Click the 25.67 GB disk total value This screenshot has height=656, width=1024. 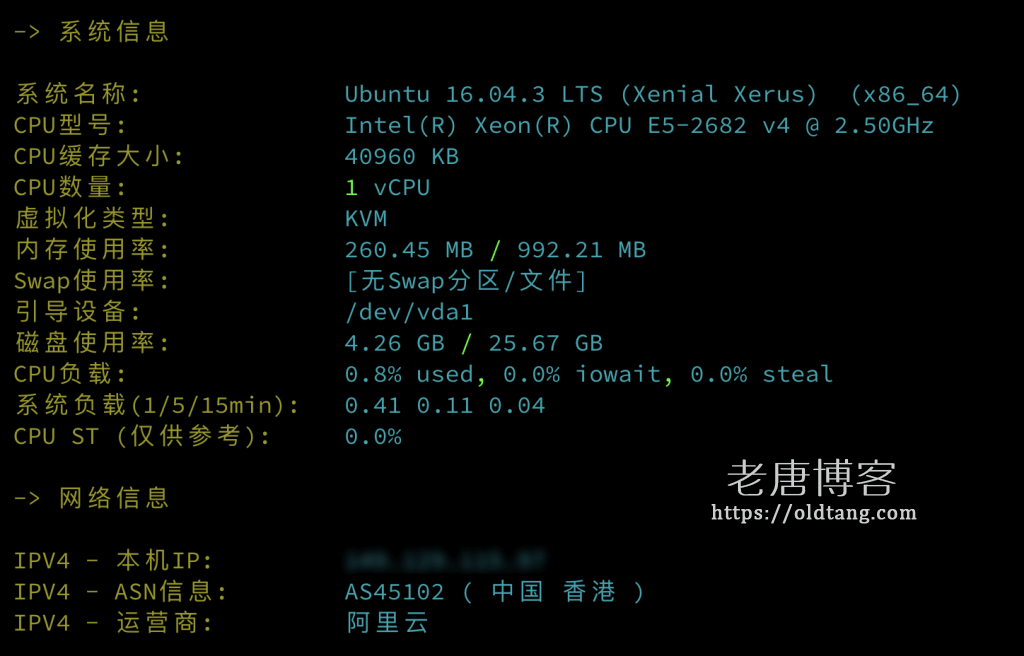pyautogui.click(x=545, y=343)
